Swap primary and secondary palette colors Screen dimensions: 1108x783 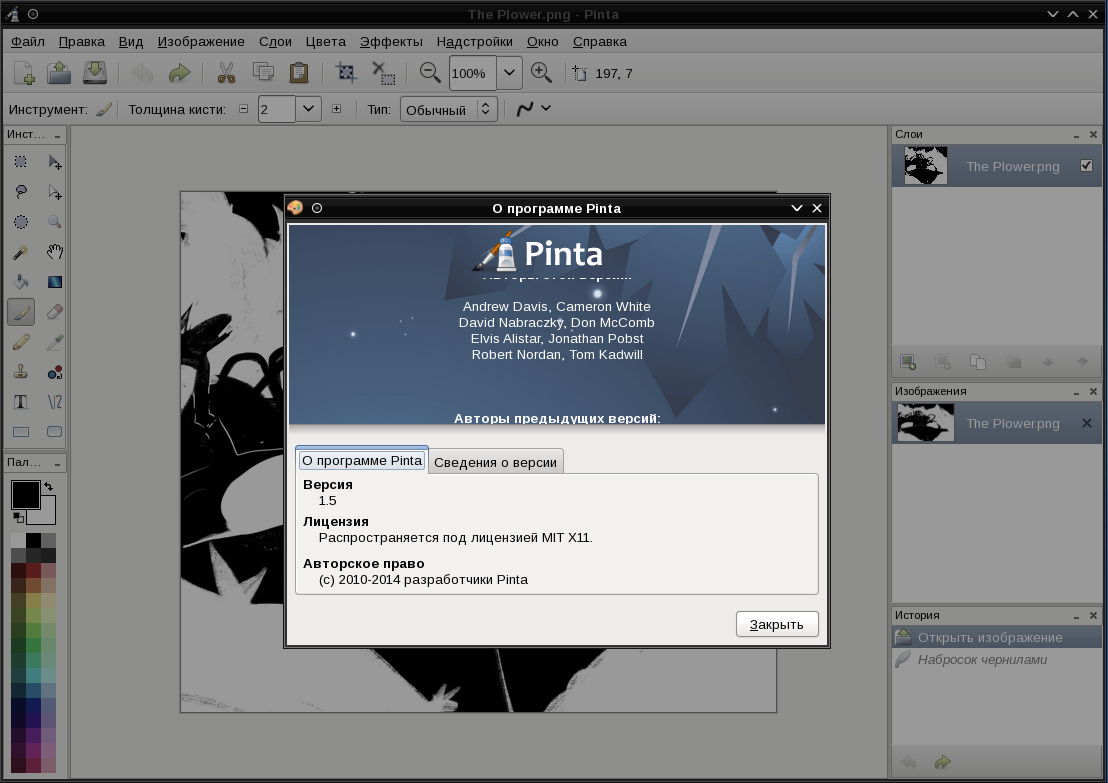[49, 487]
